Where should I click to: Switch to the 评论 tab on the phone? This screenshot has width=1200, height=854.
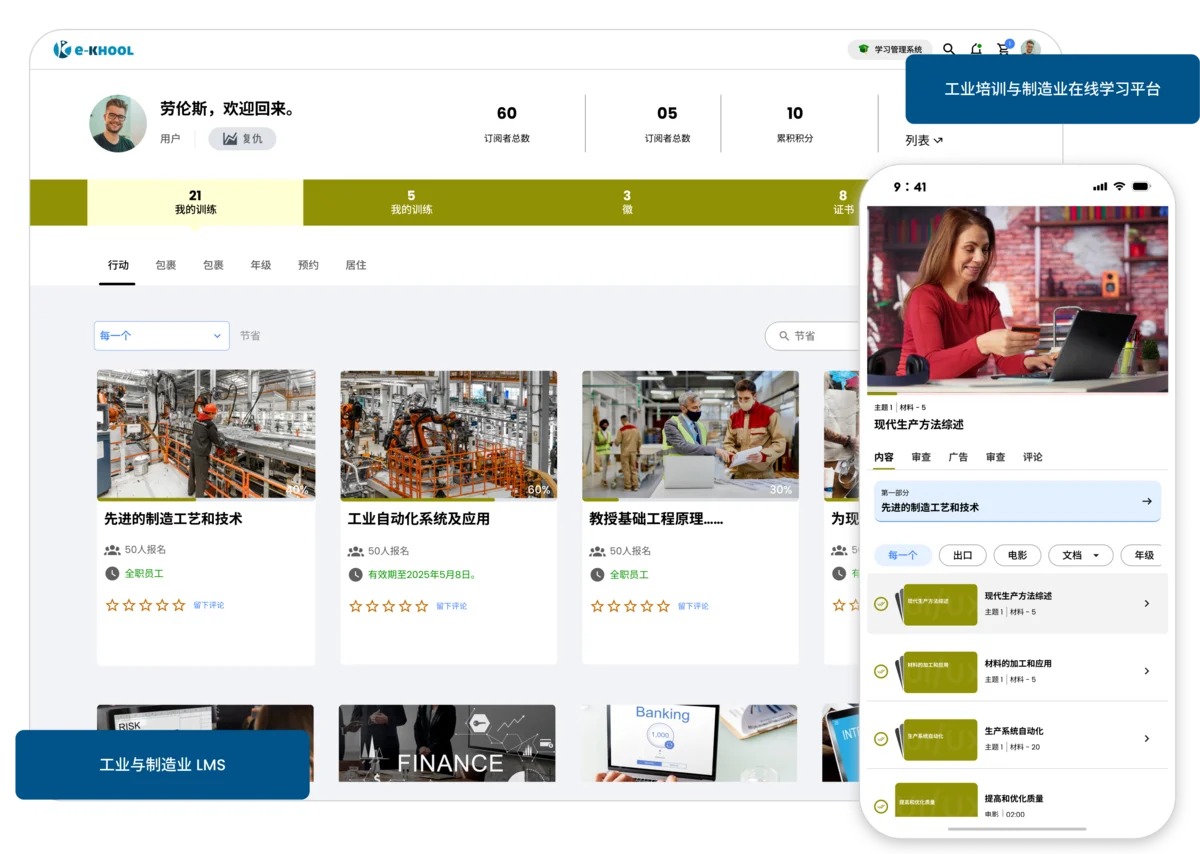pos(1032,457)
